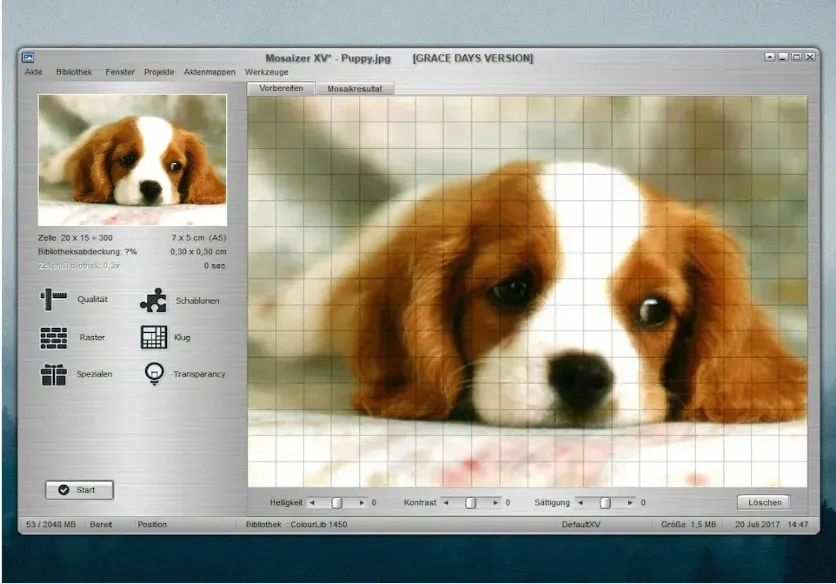Image resolution: width=836 pixels, height=584 pixels.
Task: Open the Schablonen puzzle icon
Action: coord(154,300)
